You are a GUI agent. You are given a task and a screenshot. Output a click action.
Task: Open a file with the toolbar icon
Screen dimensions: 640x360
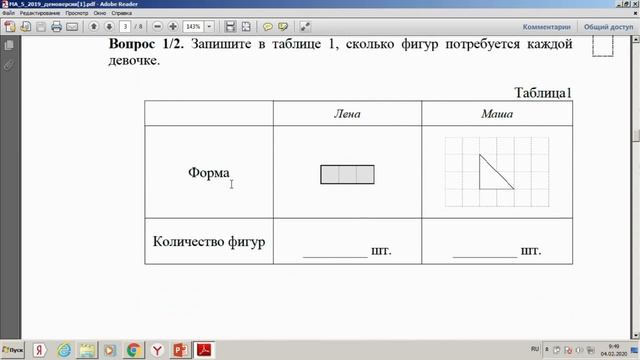pyautogui.click(x=25, y=27)
